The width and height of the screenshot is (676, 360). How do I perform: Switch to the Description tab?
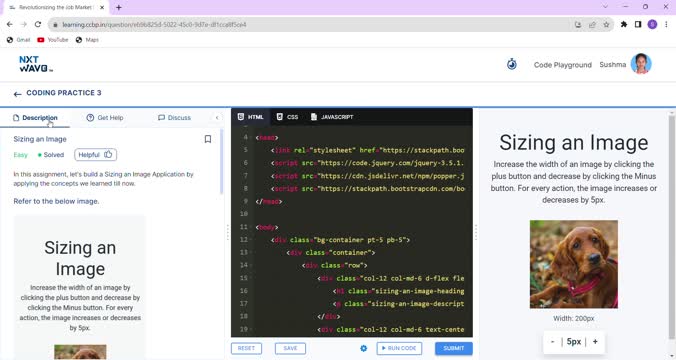pyautogui.click(x=35, y=118)
